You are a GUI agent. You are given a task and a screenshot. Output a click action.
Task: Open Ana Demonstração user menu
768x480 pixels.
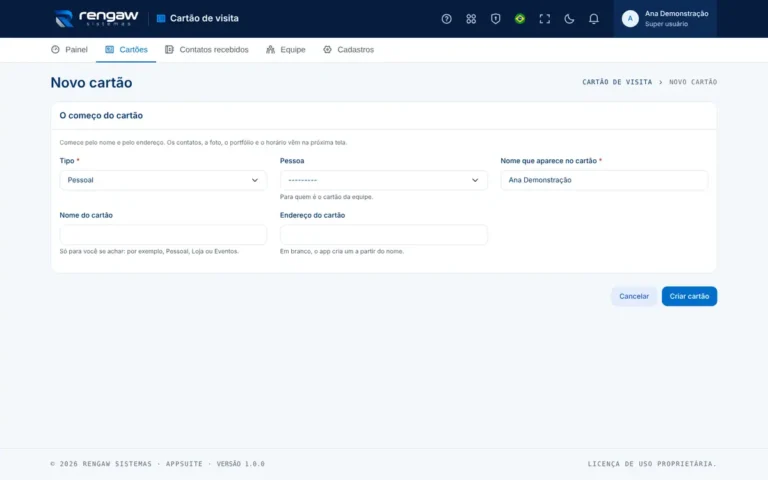click(665, 19)
